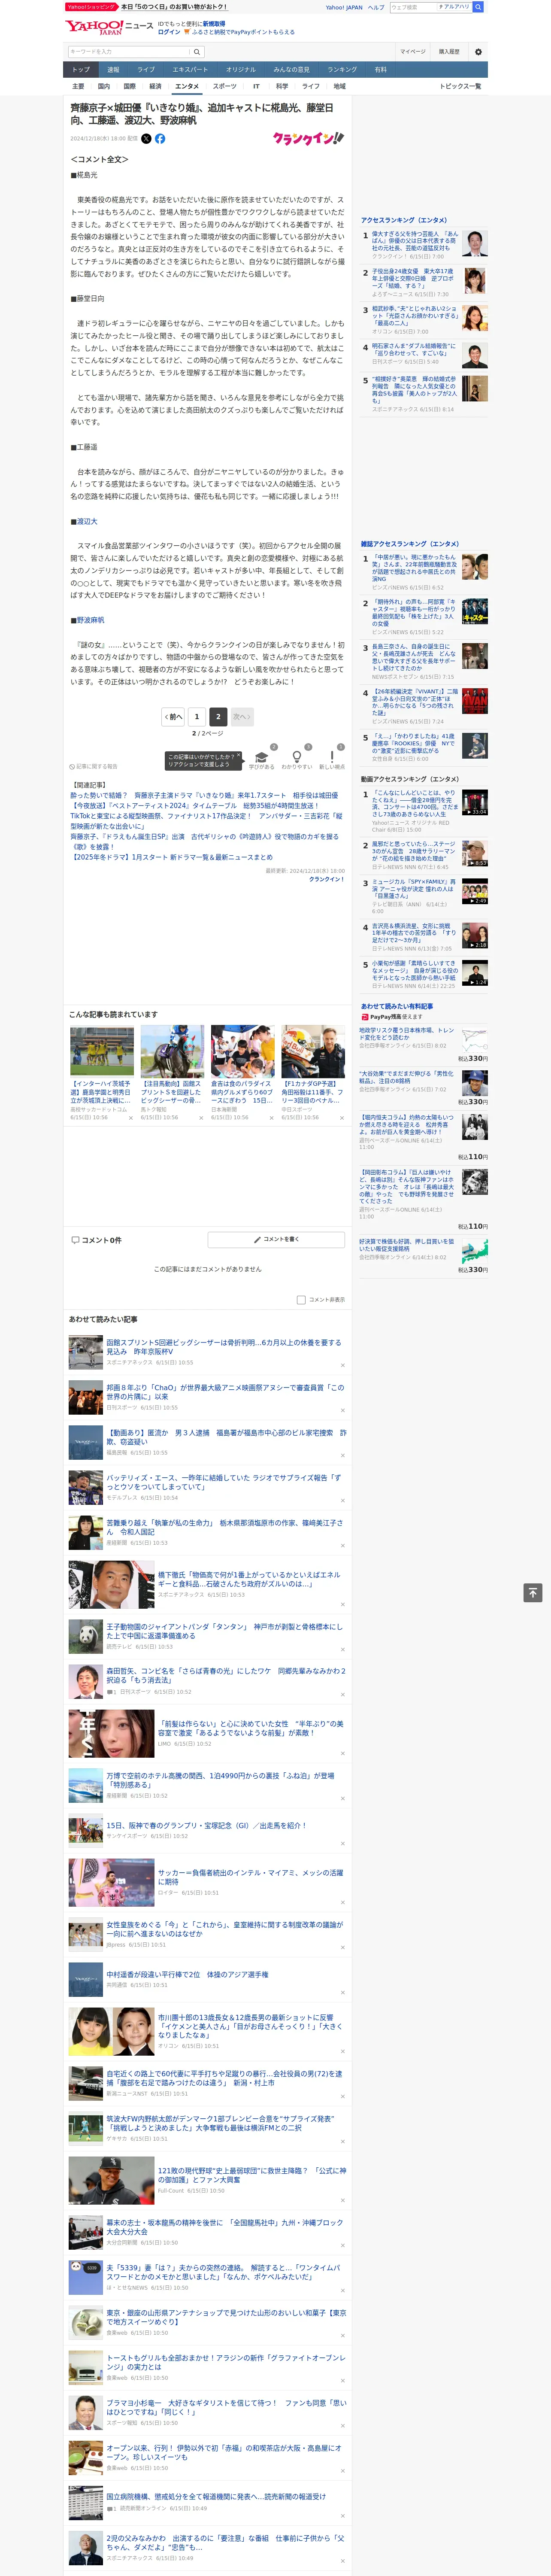This screenshot has width=551, height=2576.
Task: Select the 主要 category tab
Action: [78, 86]
